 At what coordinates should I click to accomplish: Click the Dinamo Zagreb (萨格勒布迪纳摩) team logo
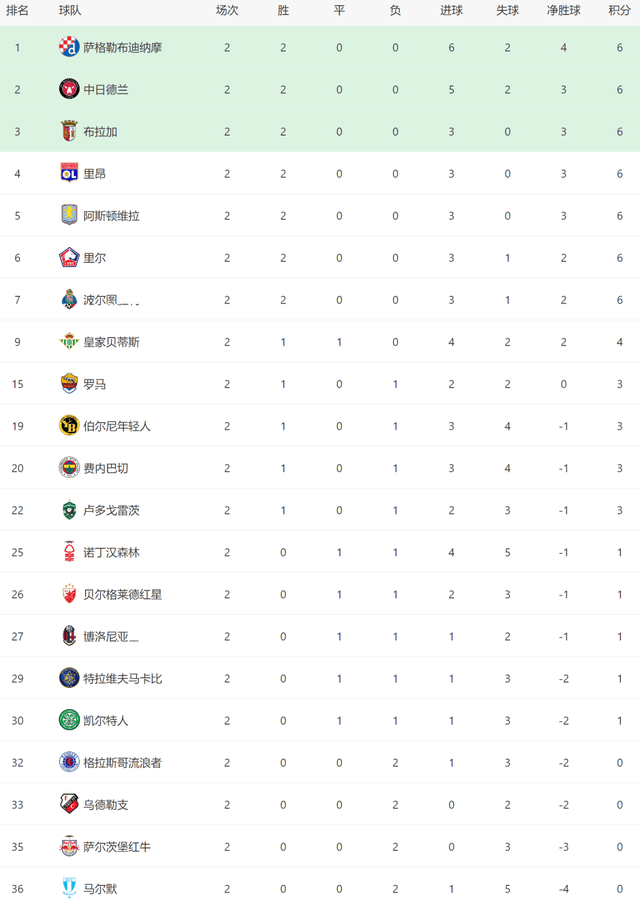(69, 47)
